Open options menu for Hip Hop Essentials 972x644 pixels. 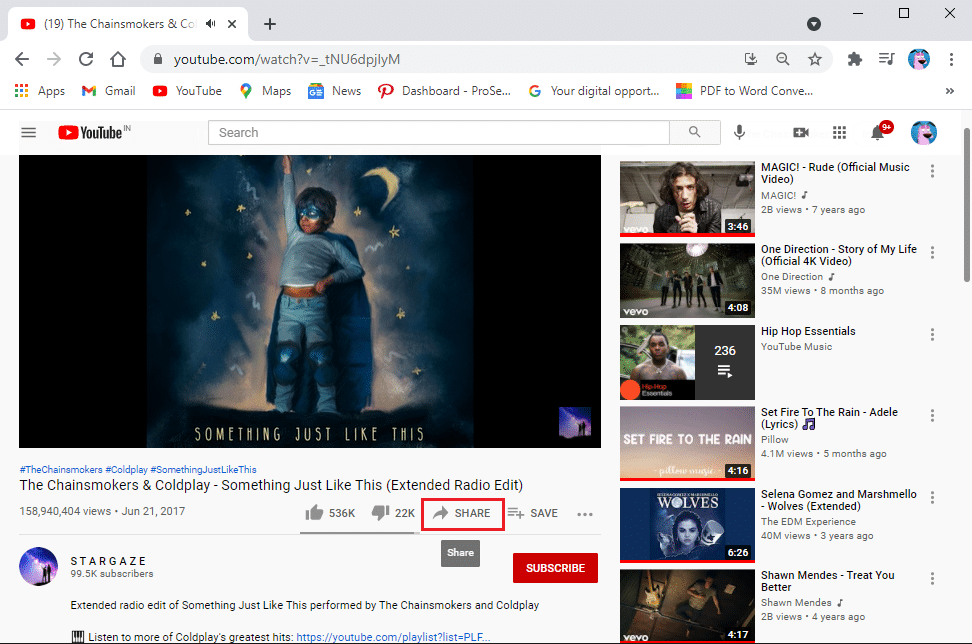click(x=933, y=335)
